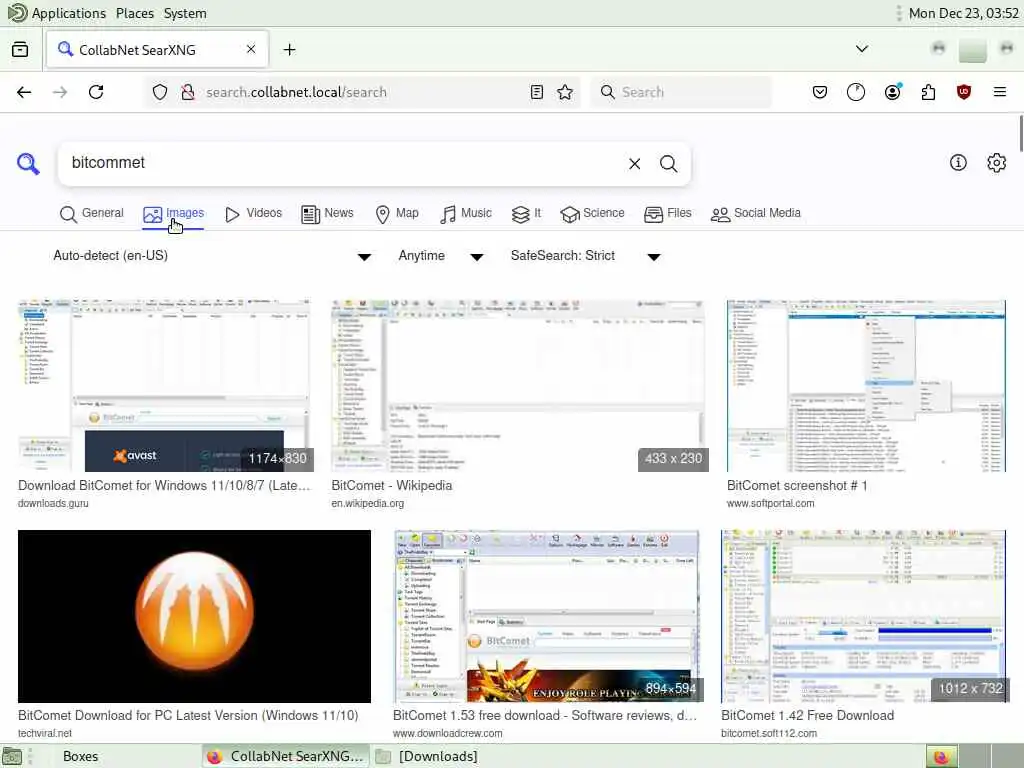The width and height of the screenshot is (1024, 768).
Task: Open the Firefox hamburger menu
Action: pyautogui.click(x=1000, y=92)
